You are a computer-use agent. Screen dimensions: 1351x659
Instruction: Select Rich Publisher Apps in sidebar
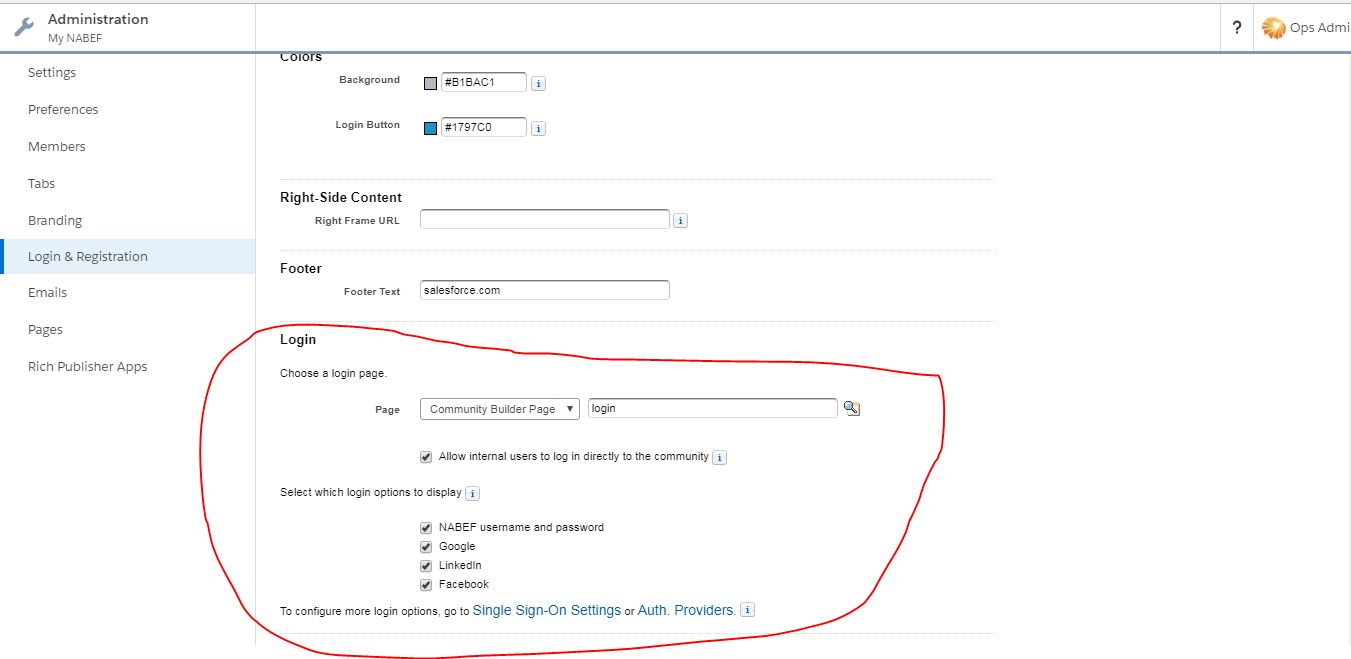(88, 366)
